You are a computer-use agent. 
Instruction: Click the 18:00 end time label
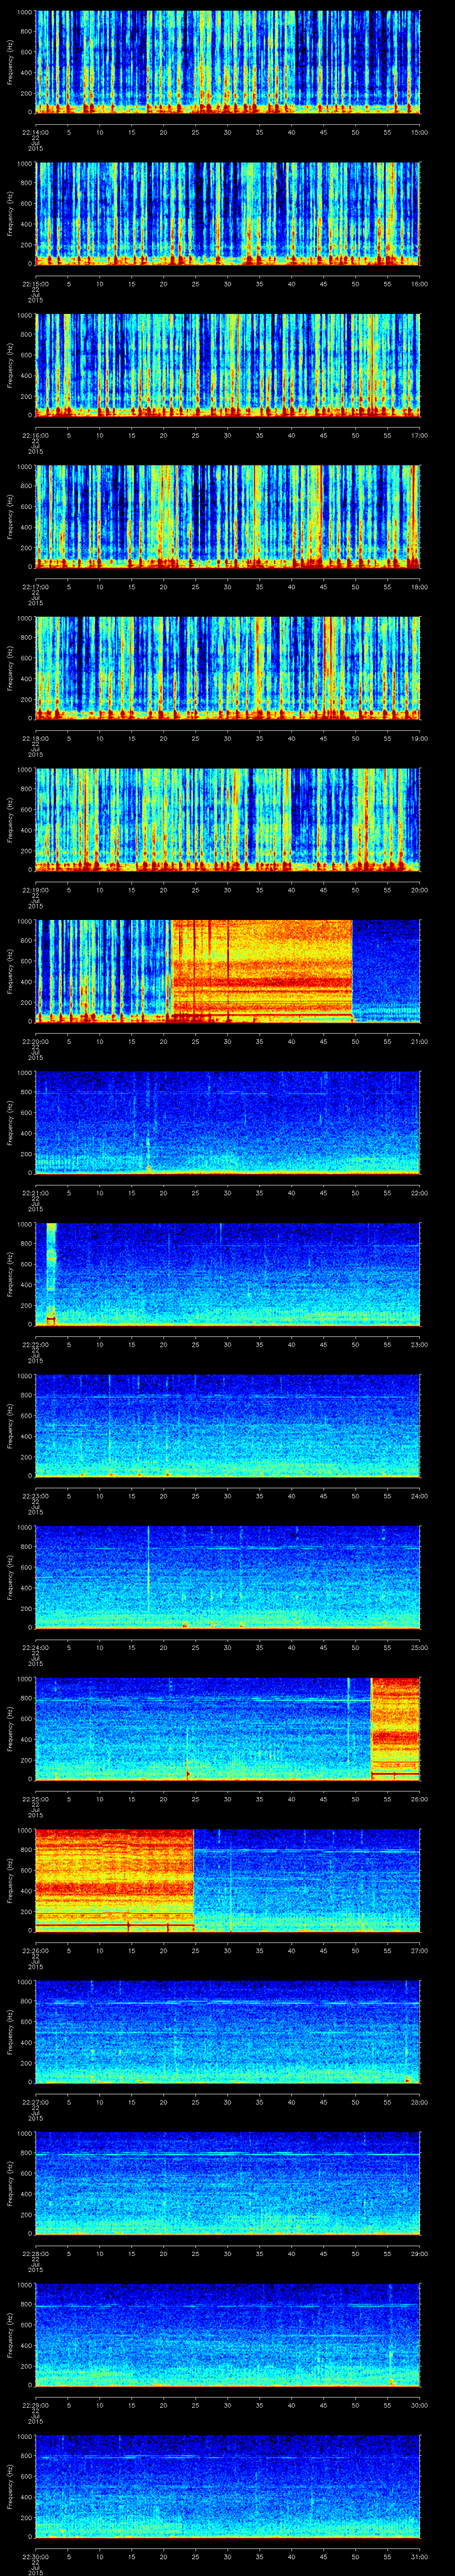(419, 586)
